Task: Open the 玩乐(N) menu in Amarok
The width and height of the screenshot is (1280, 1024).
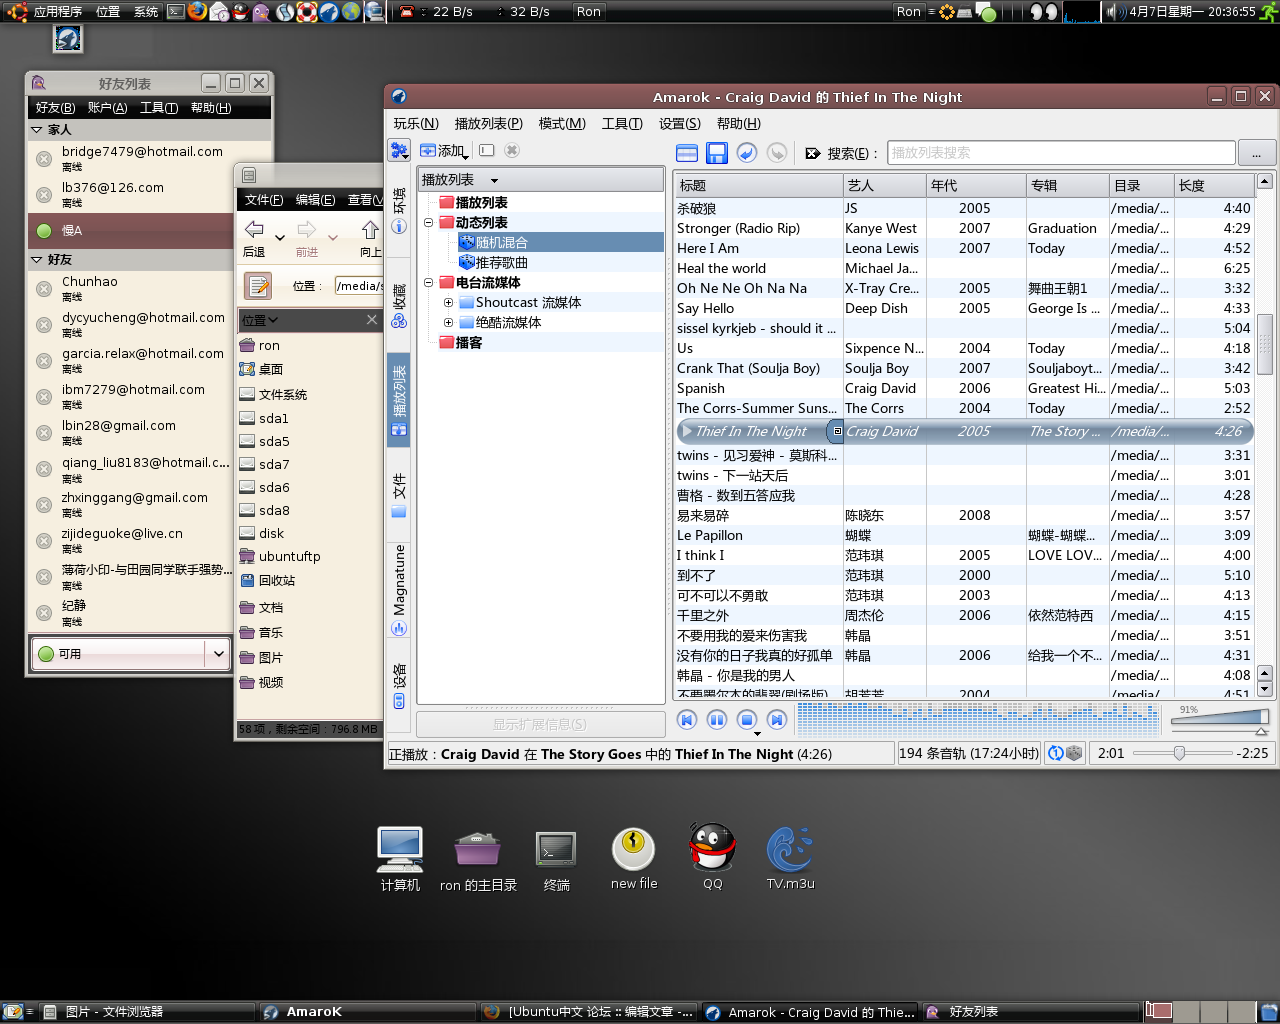Action: click(x=416, y=123)
